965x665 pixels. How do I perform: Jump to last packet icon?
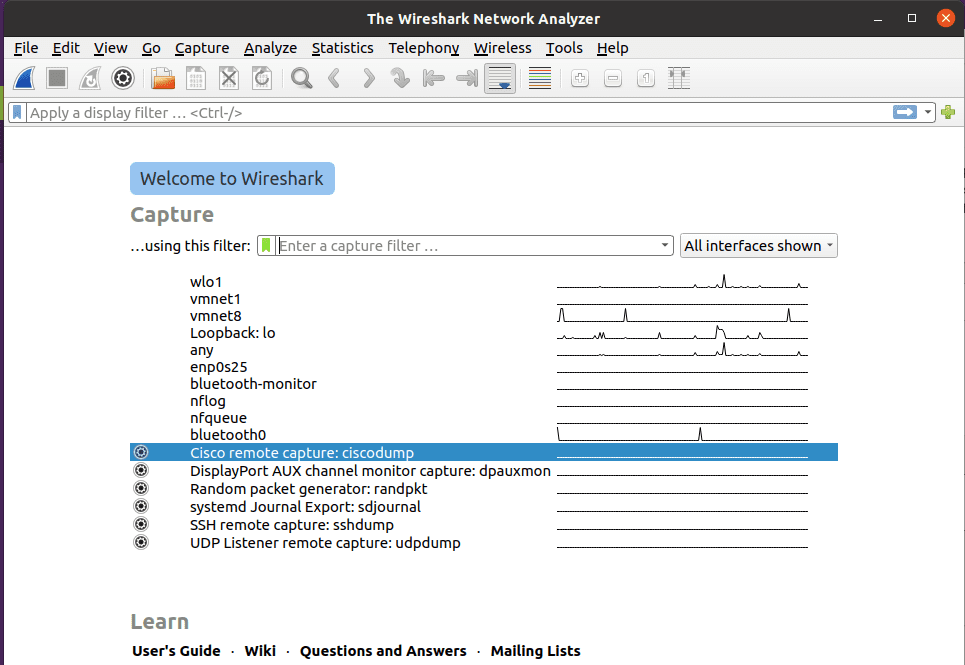pos(466,79)
